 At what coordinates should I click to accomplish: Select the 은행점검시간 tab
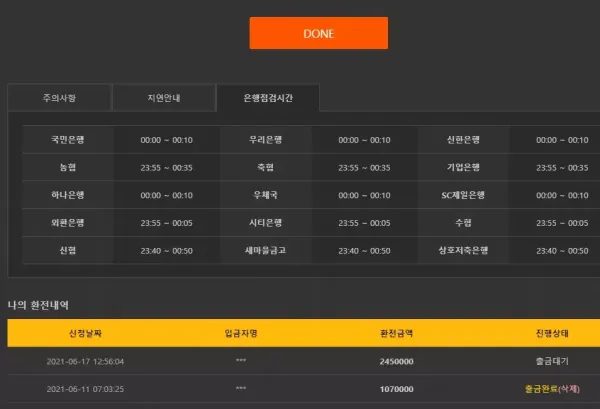[x=268, y=98]
